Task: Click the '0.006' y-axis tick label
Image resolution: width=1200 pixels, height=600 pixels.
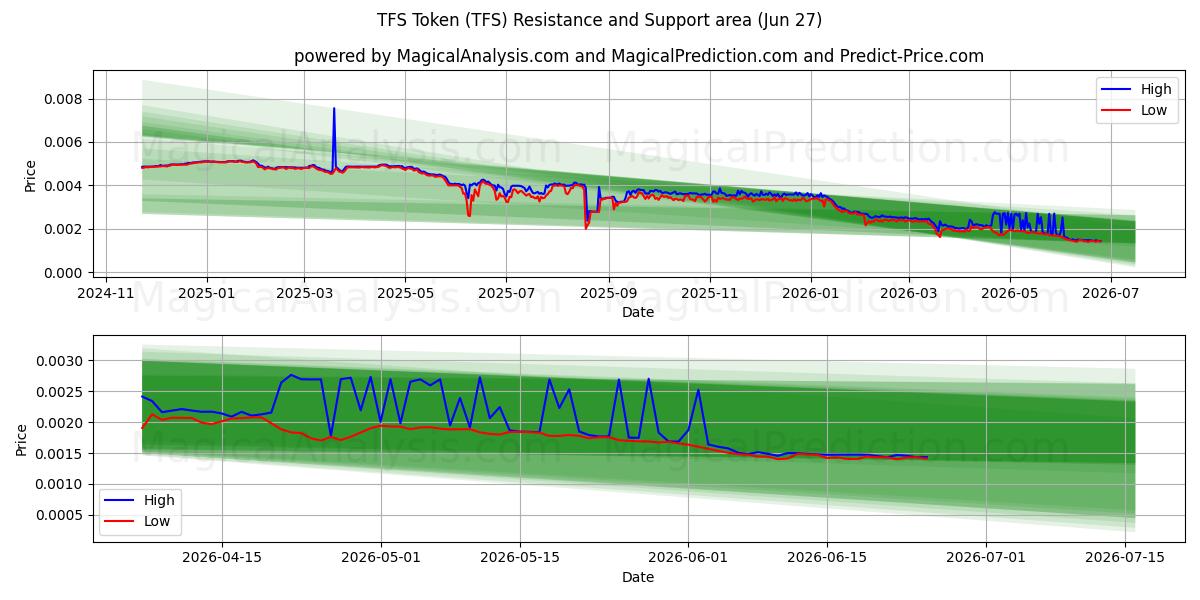Action: click(64, 143)
